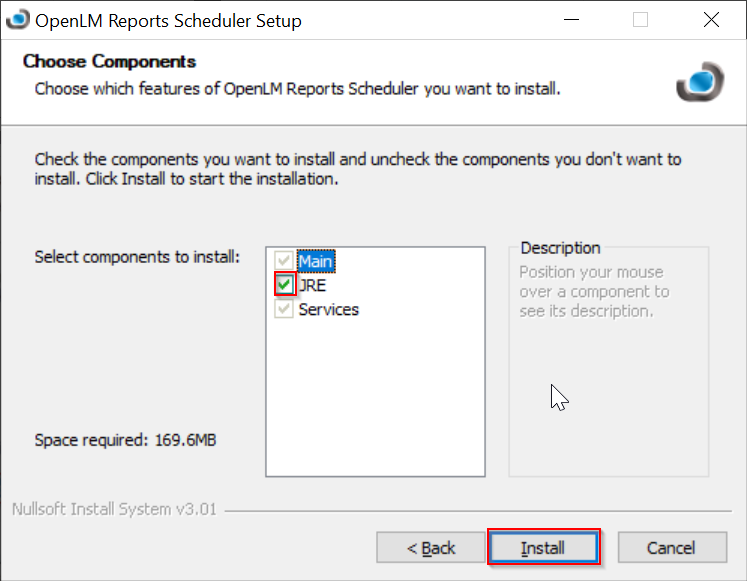Minimize the setup window

tap(571, 20)
